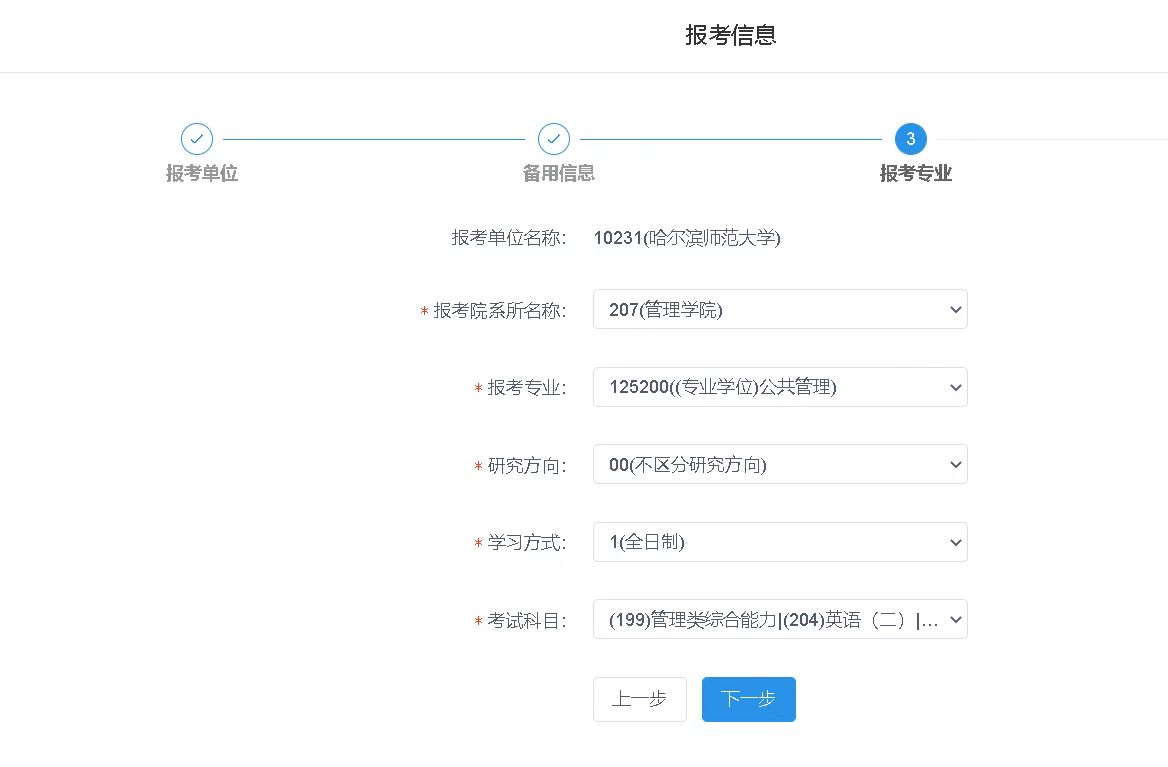Screen dimensions: 1168x767
Task: Go to the 备用信息 step label
Action: 559,173
